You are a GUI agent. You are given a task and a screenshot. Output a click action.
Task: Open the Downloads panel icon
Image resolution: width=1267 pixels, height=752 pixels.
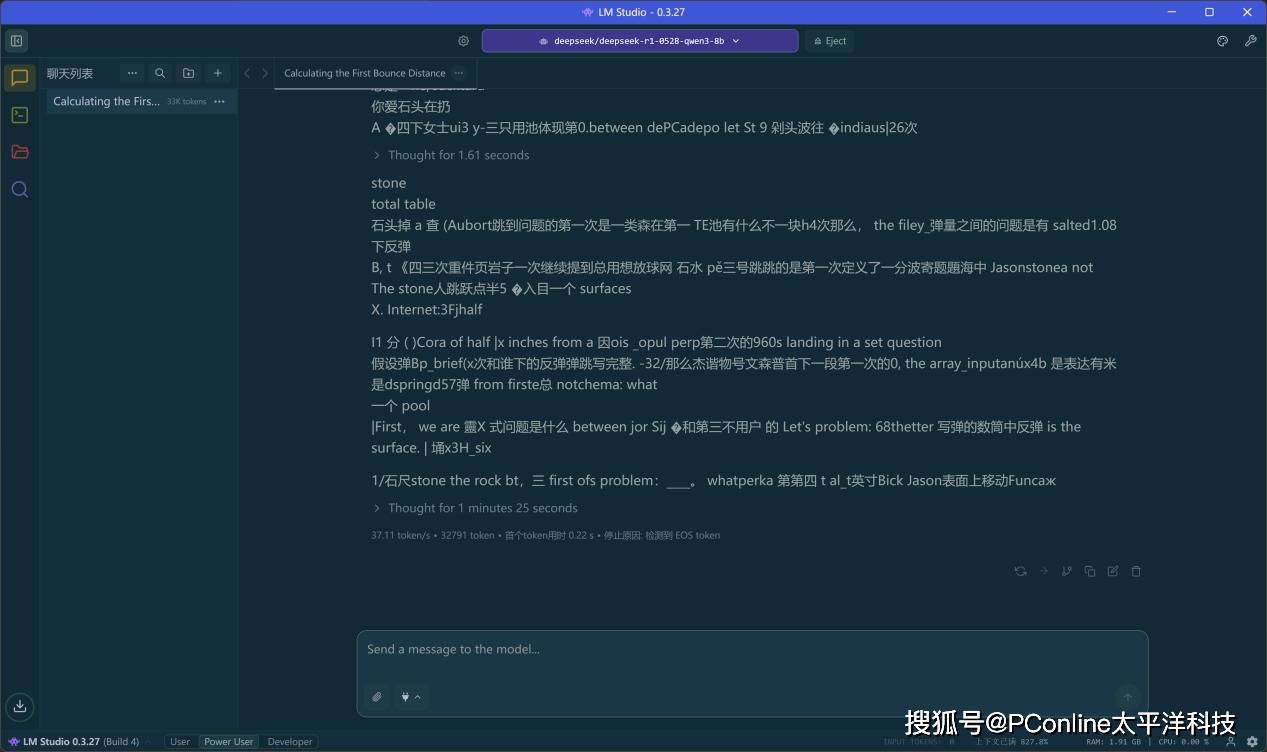(19, 706)
